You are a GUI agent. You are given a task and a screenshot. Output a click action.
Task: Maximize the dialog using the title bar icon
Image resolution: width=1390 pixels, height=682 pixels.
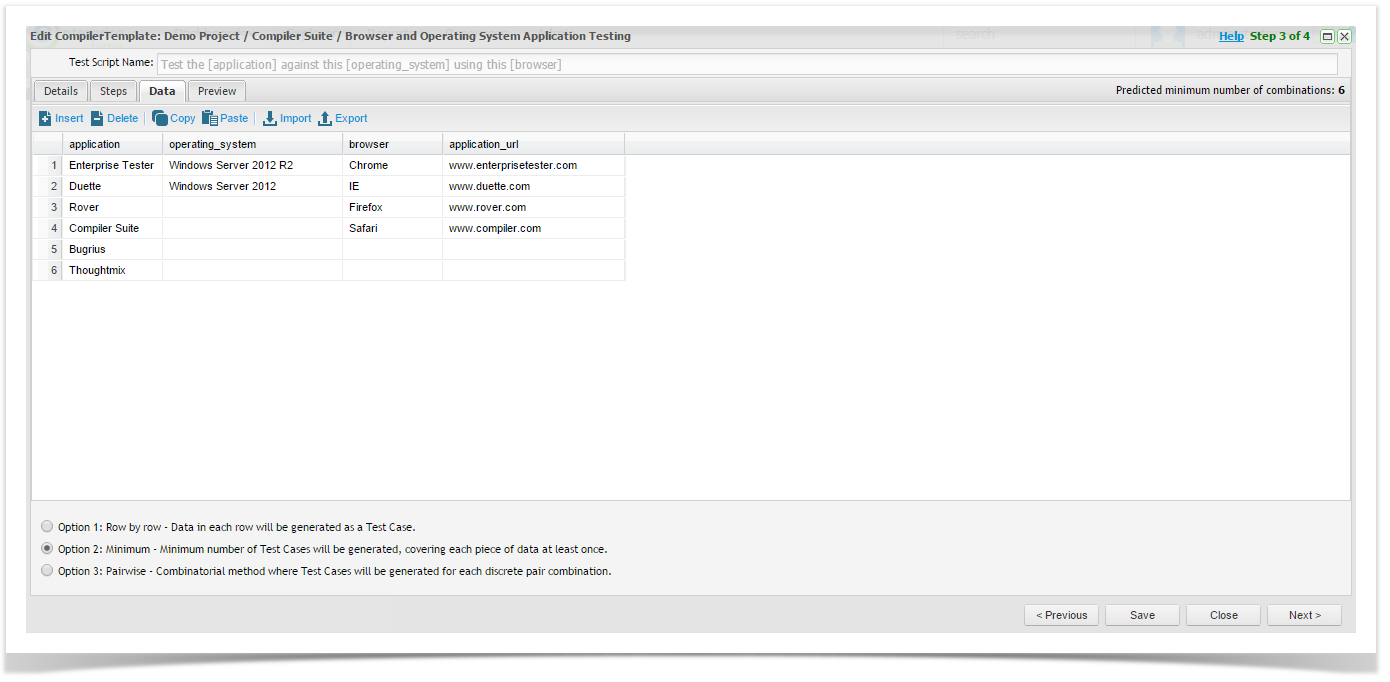[x=1327, y=36]
